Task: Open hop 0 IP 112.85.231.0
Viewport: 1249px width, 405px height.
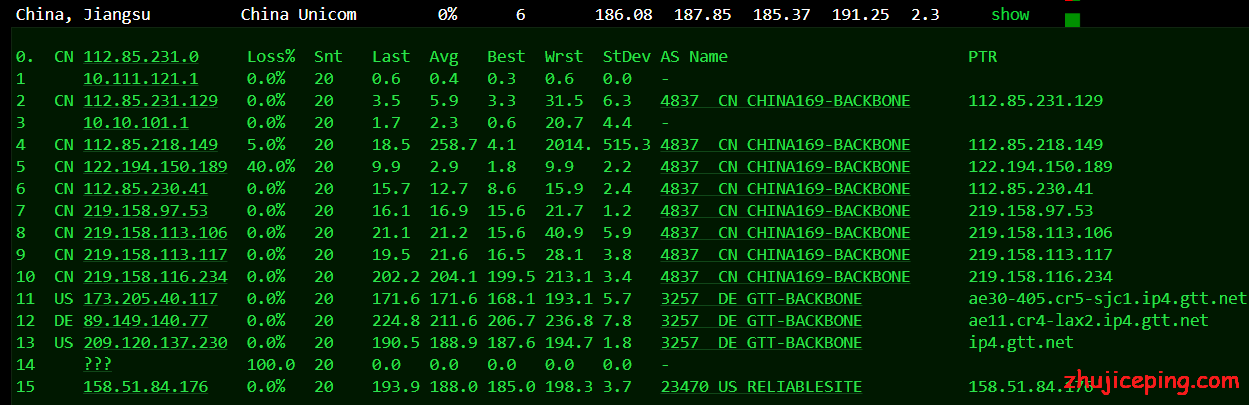Action: tap(141, 57)
